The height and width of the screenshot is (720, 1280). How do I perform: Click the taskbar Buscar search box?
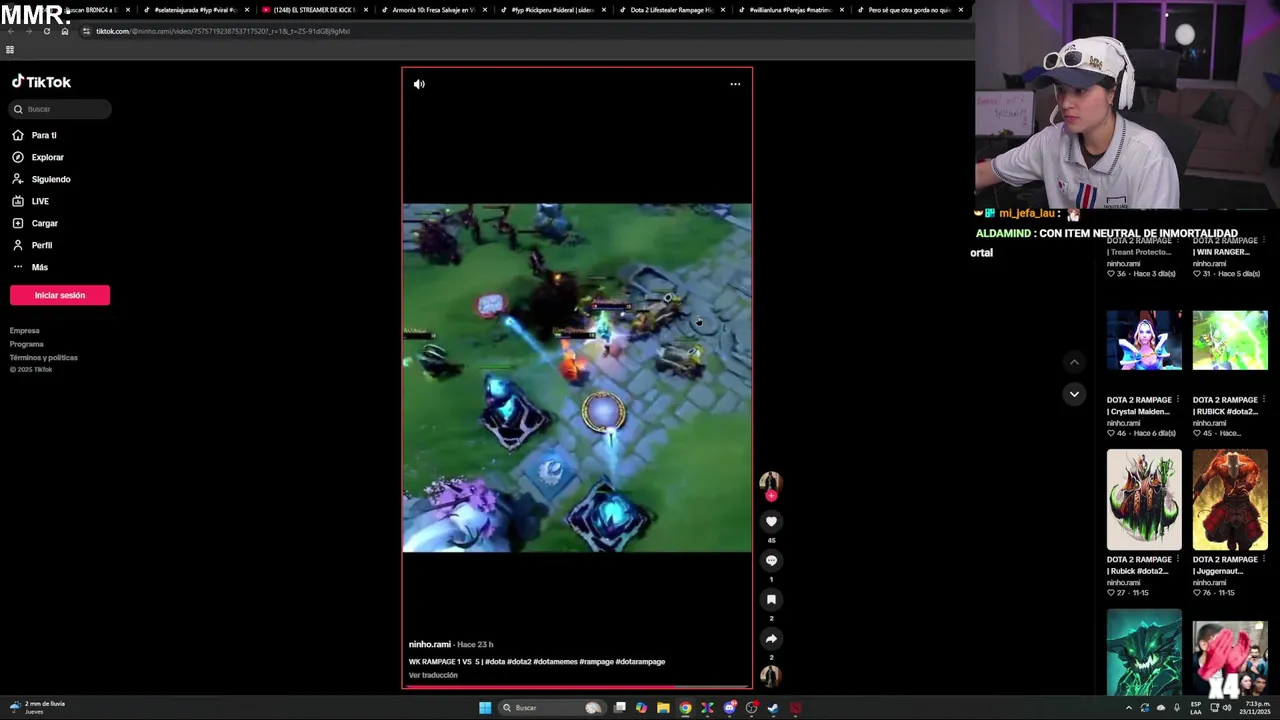pyautogui.click(x=552, y=708)
